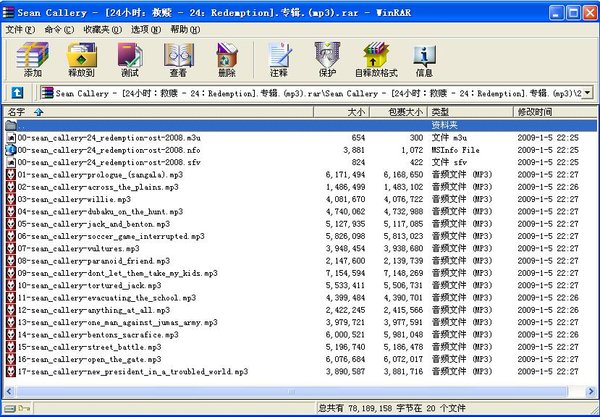
Task: Select 11-sean_callery-evacuating_the_school.mp3
Action: pos(107,298)
